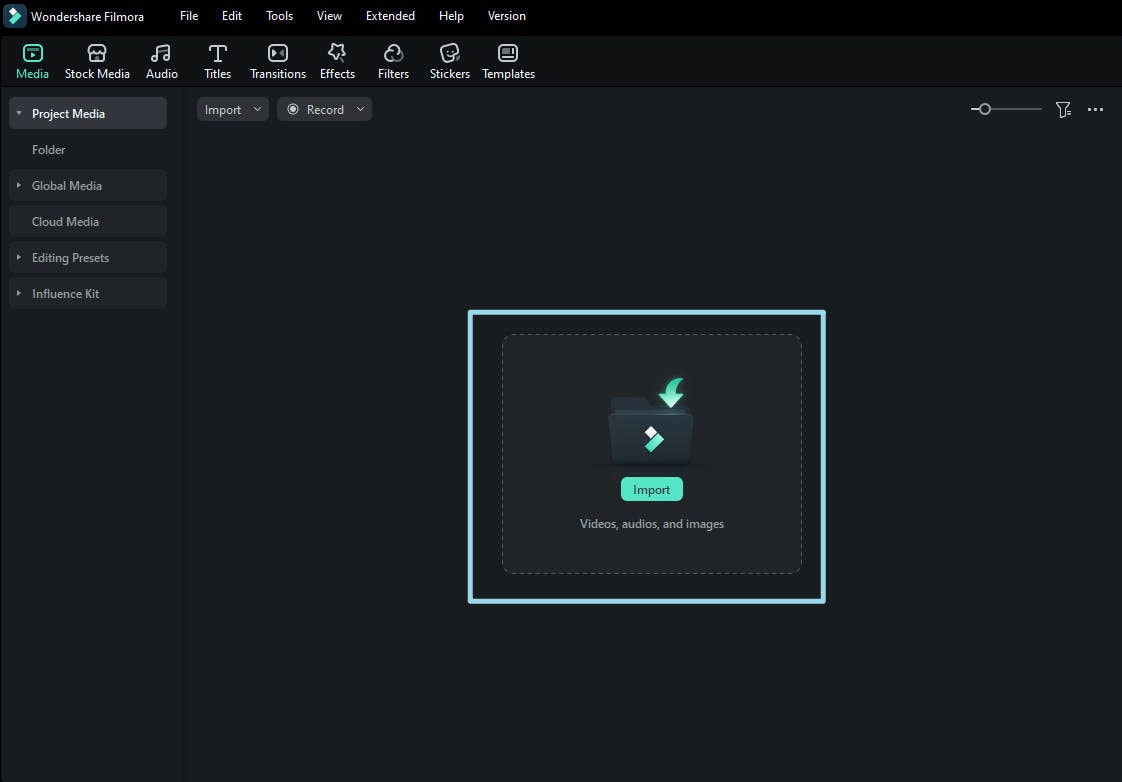The height and width of the screenshot is (782, 1122).
Task: Open the Audio panel
Action: 162,61
